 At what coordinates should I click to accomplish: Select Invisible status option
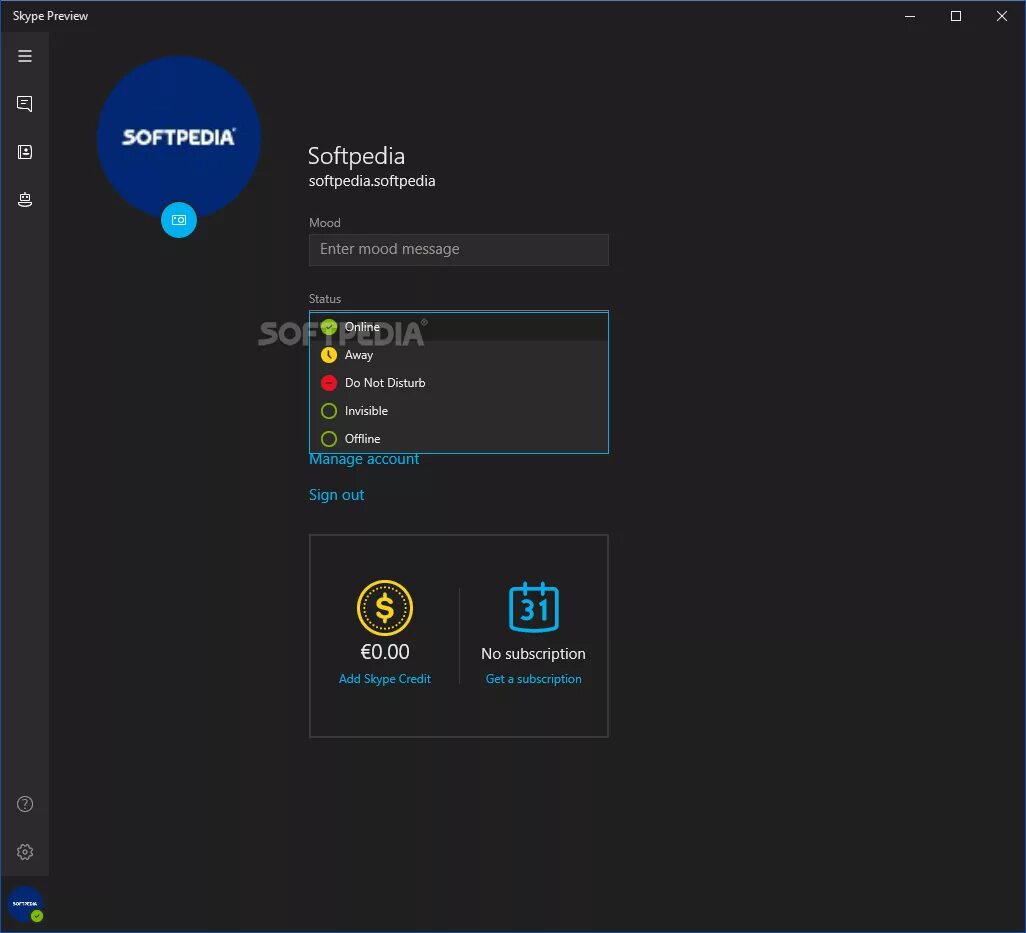pos(459,411)
